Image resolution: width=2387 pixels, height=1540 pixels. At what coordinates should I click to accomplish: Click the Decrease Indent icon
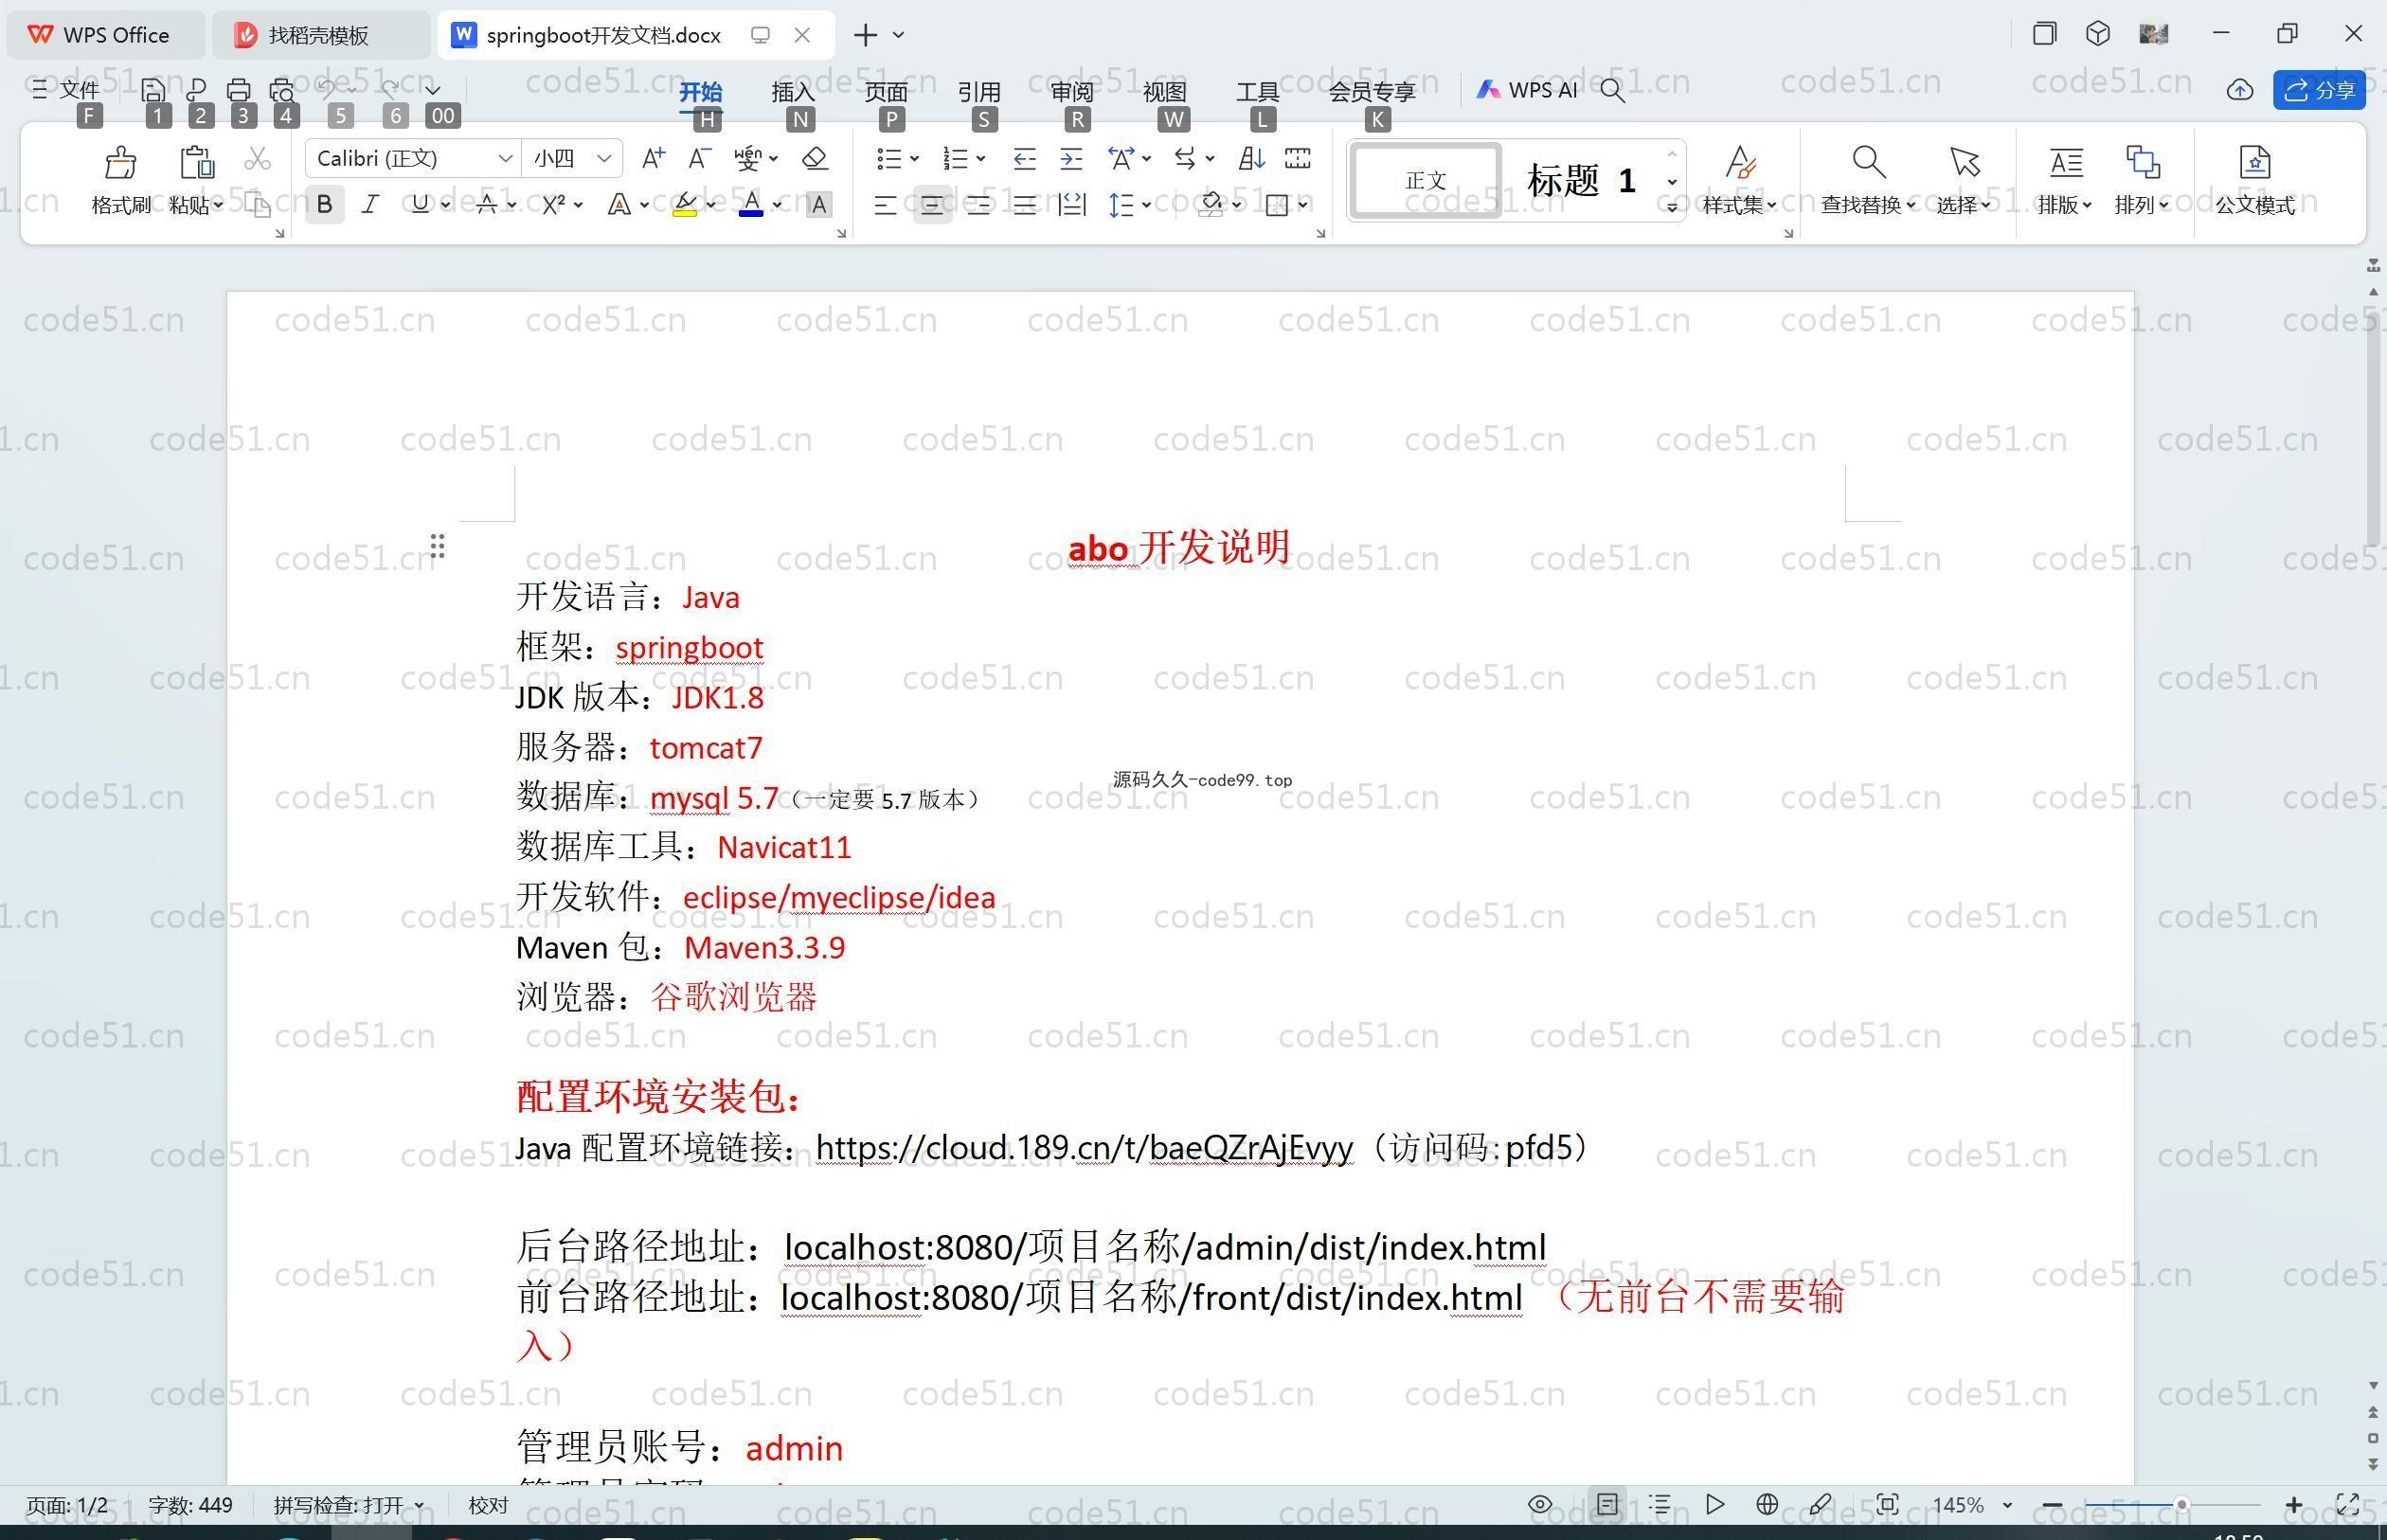pos(1024,158)
